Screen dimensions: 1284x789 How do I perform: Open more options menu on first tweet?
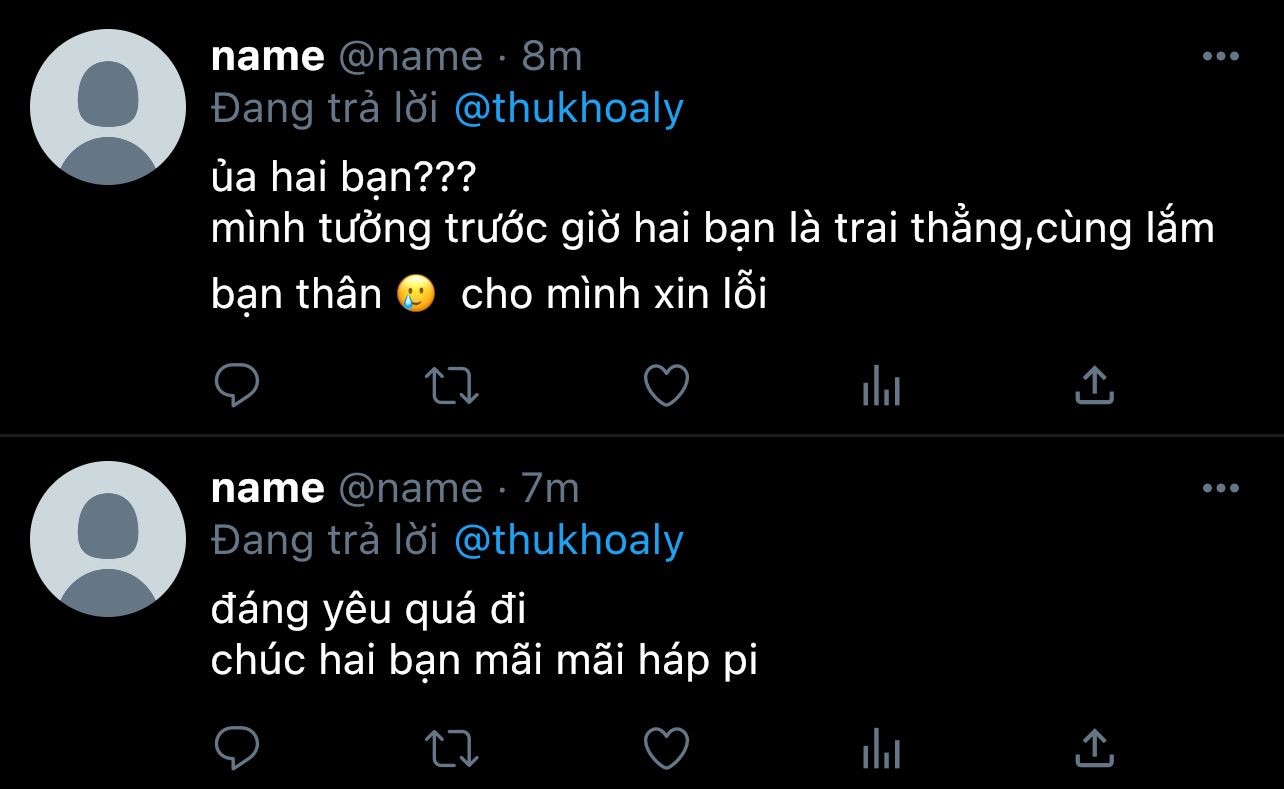click(1220, 57)
